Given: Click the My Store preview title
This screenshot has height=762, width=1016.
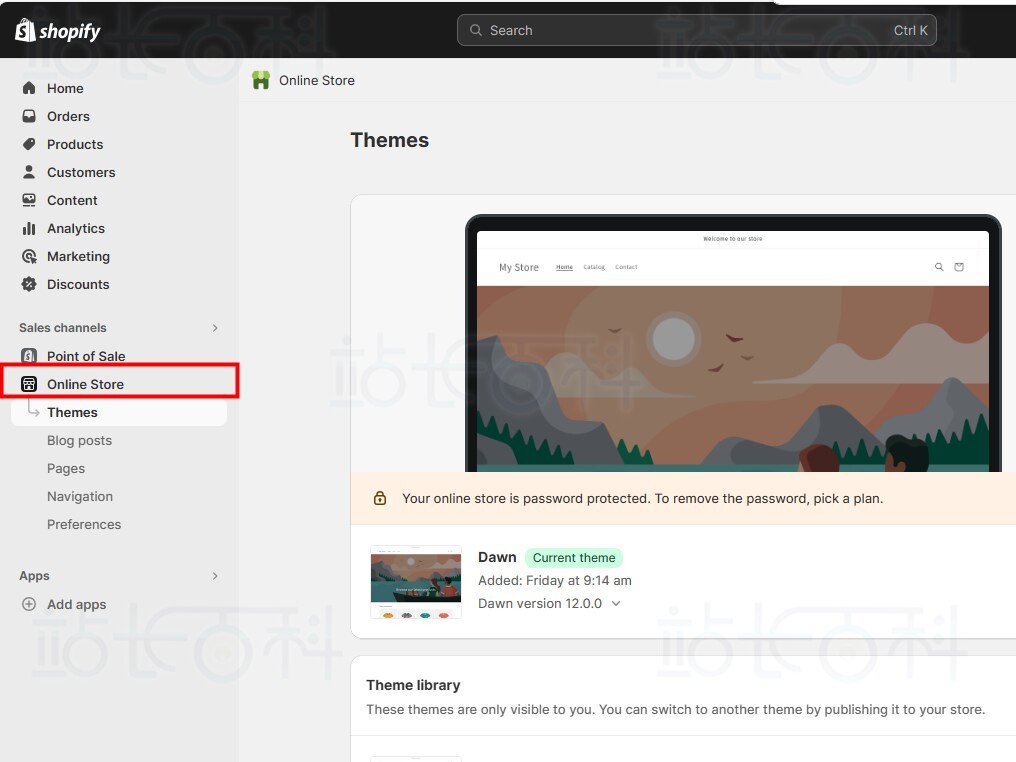Looking at the screenshot, I should point(518,267).
